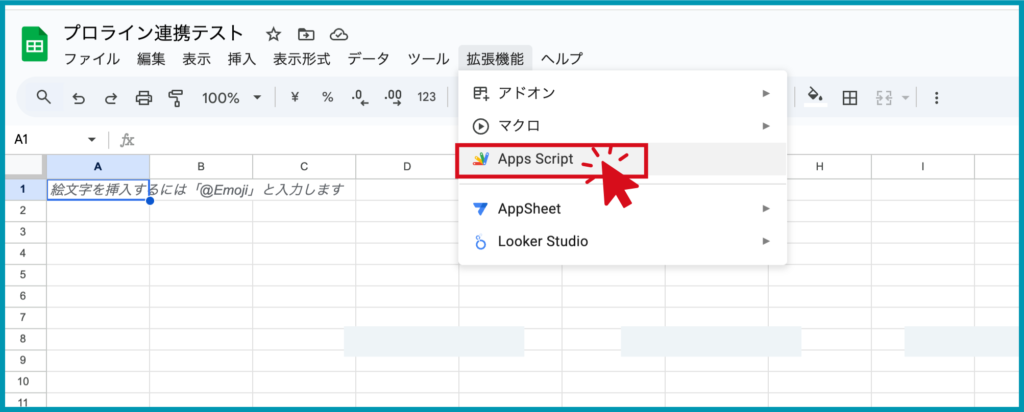
Task: Undo the last action
Action: point(78,98)
